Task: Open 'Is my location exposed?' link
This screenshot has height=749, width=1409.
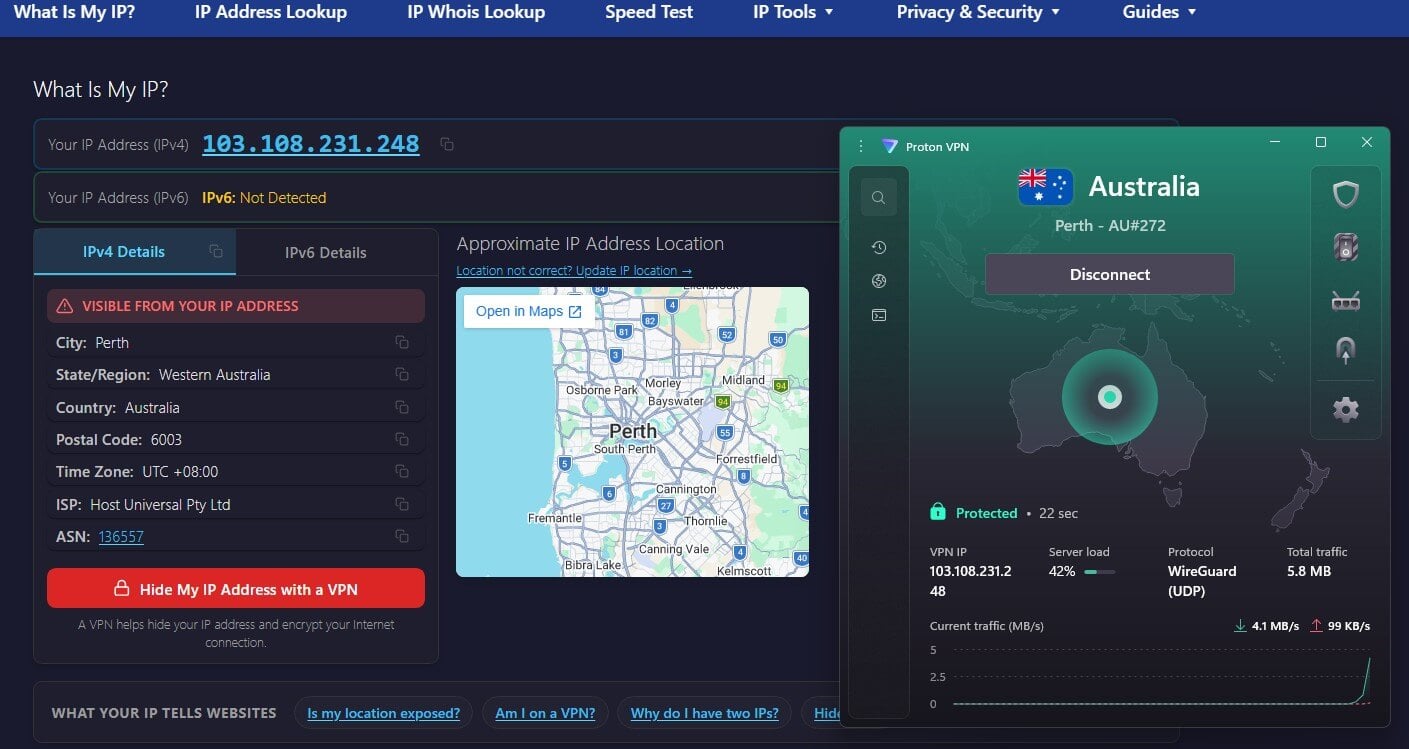Action: [384, 713]
